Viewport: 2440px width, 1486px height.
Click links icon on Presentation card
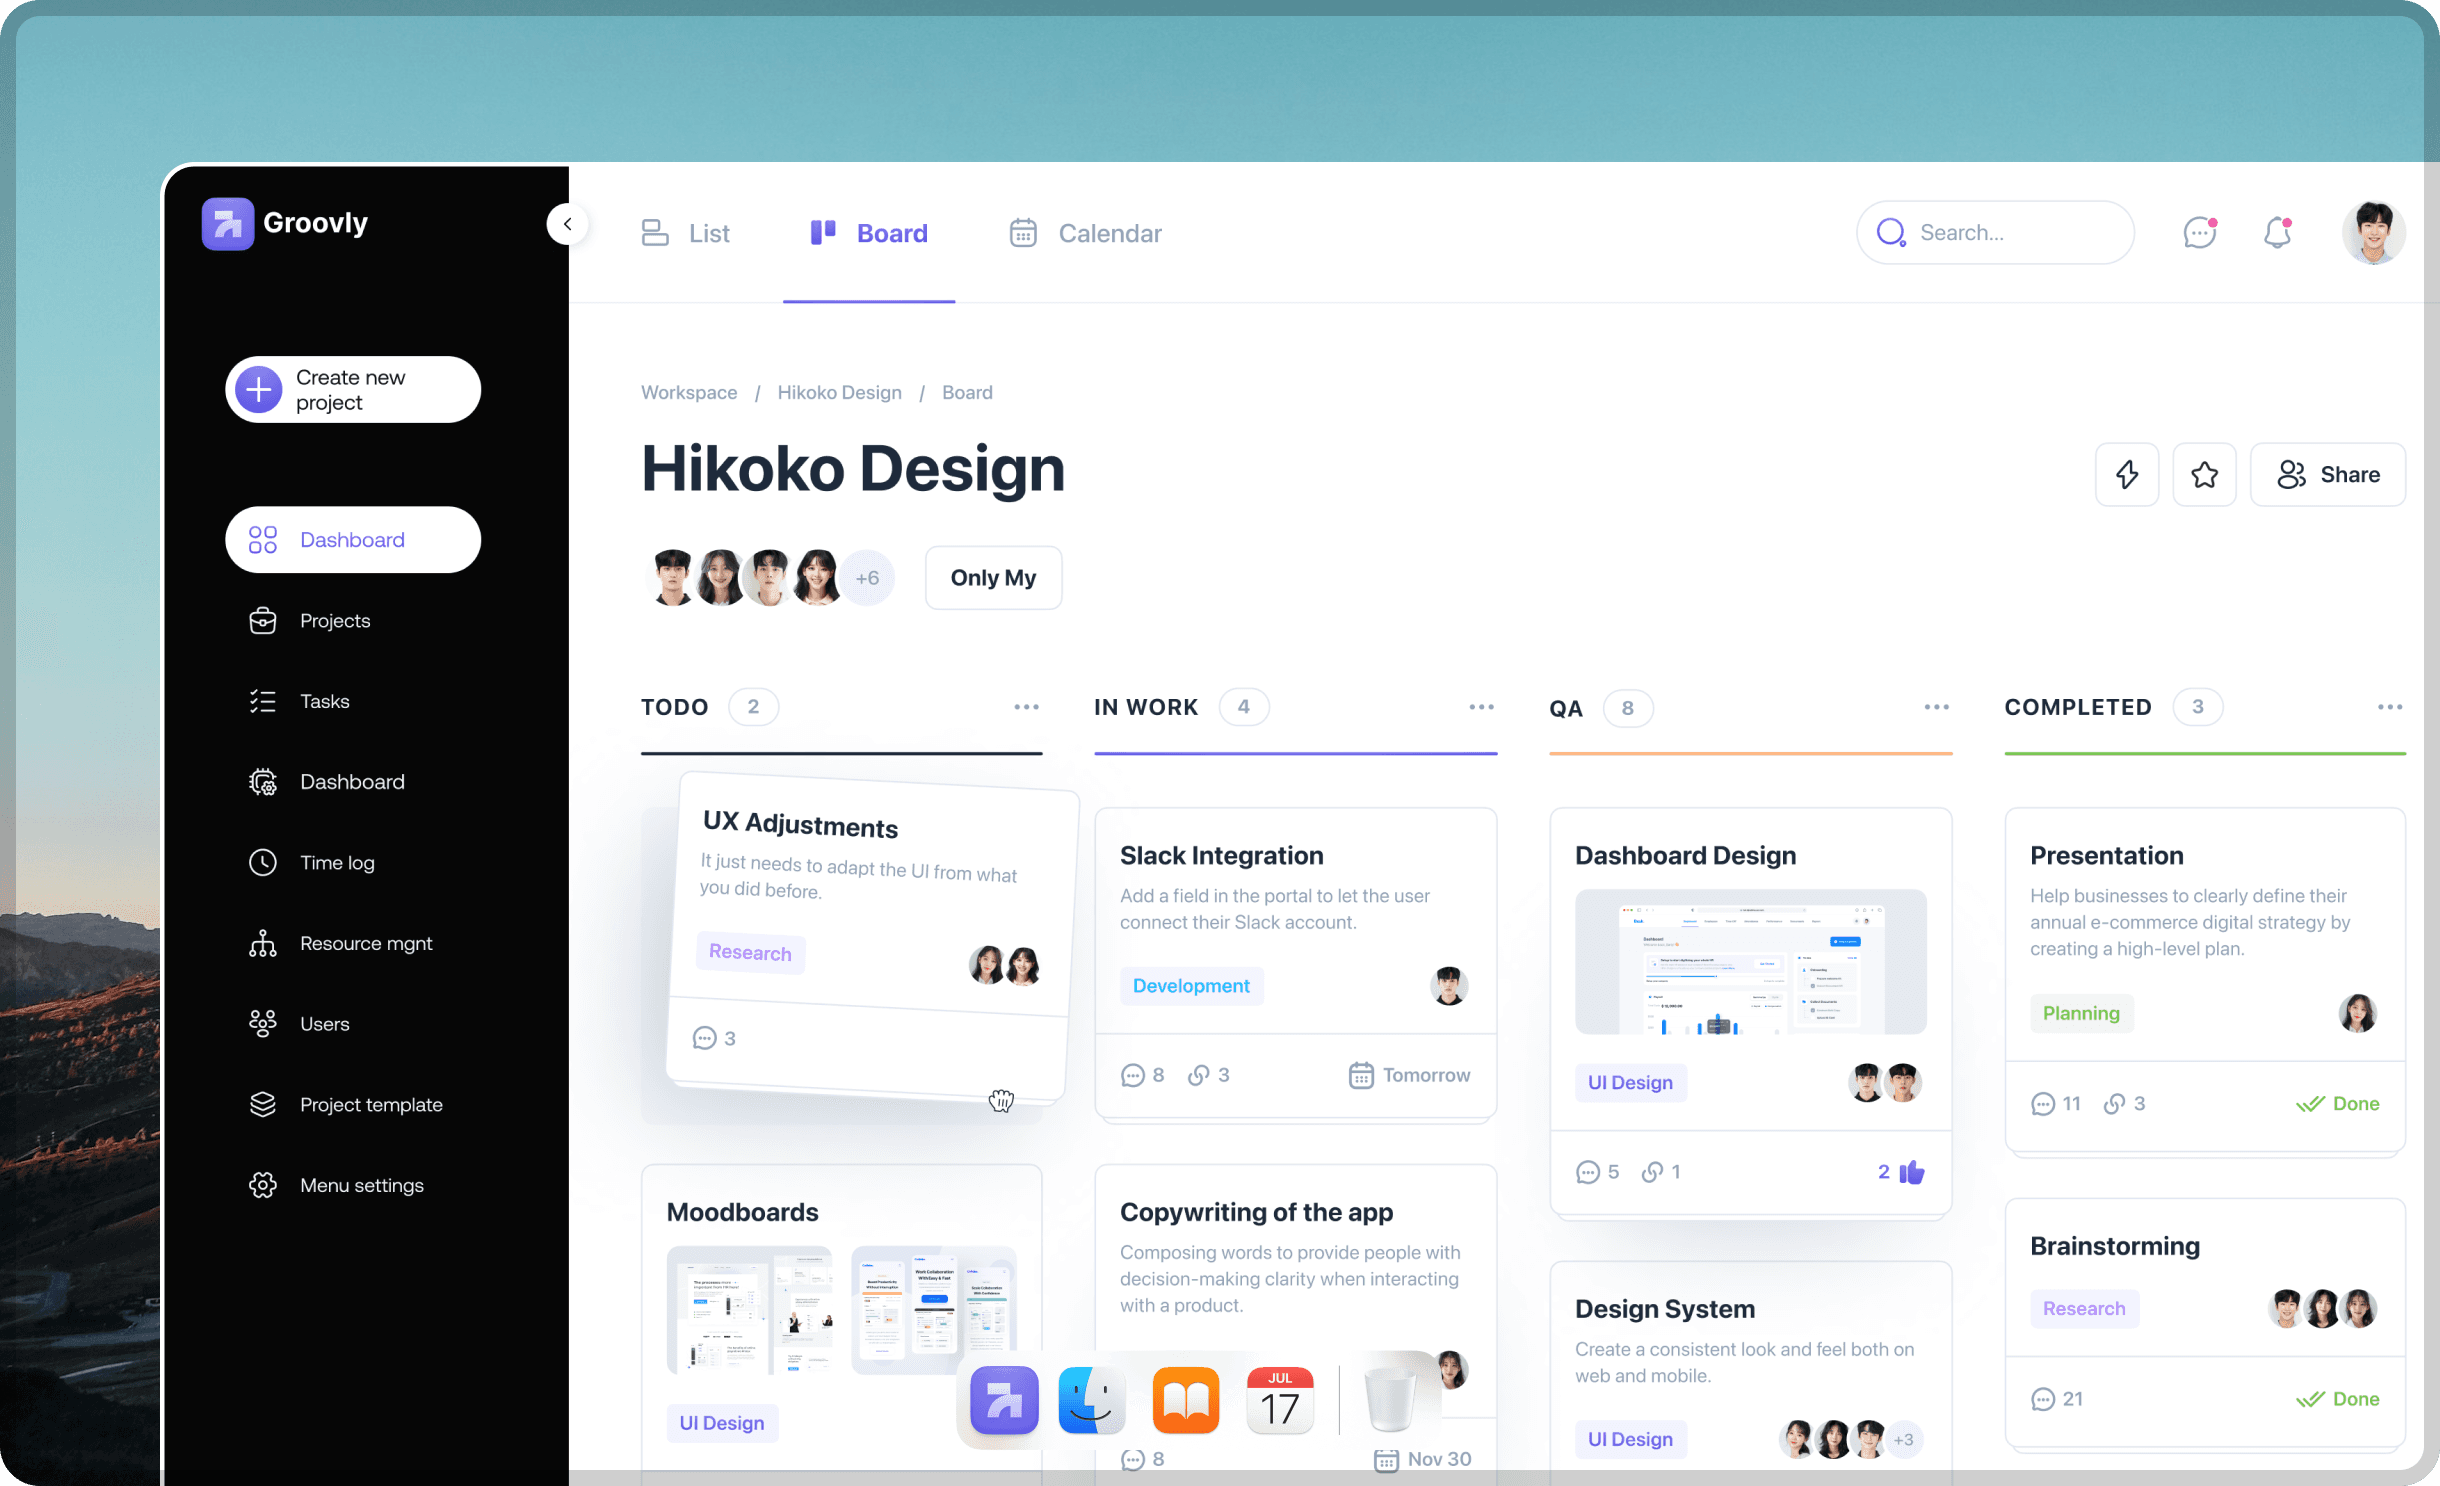click(x=2114, y=1104)
